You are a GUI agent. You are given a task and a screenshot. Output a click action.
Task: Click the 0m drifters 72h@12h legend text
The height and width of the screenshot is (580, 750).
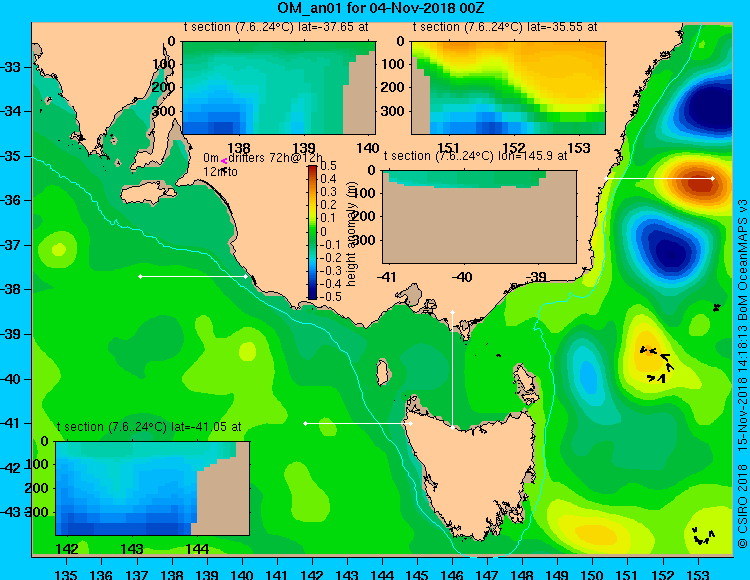(x=263, y=158)
